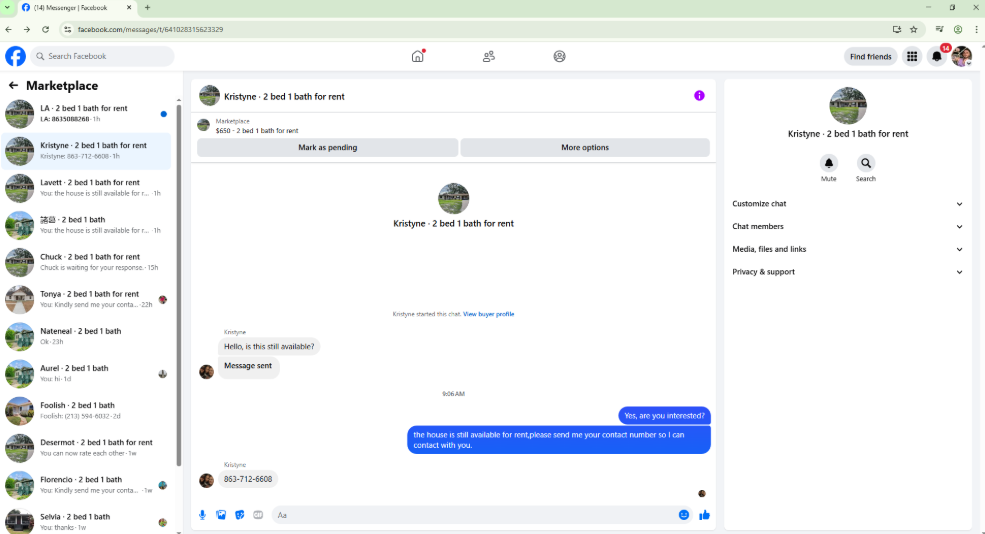The image size is (985, 534).
Task: Open Lavett 2 bed 1 bath conversation
Action: [x=86, y=188]
